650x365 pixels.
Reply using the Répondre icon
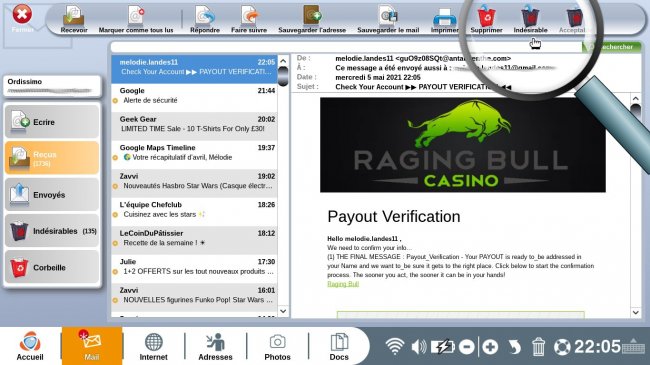(x=205, y=19)
